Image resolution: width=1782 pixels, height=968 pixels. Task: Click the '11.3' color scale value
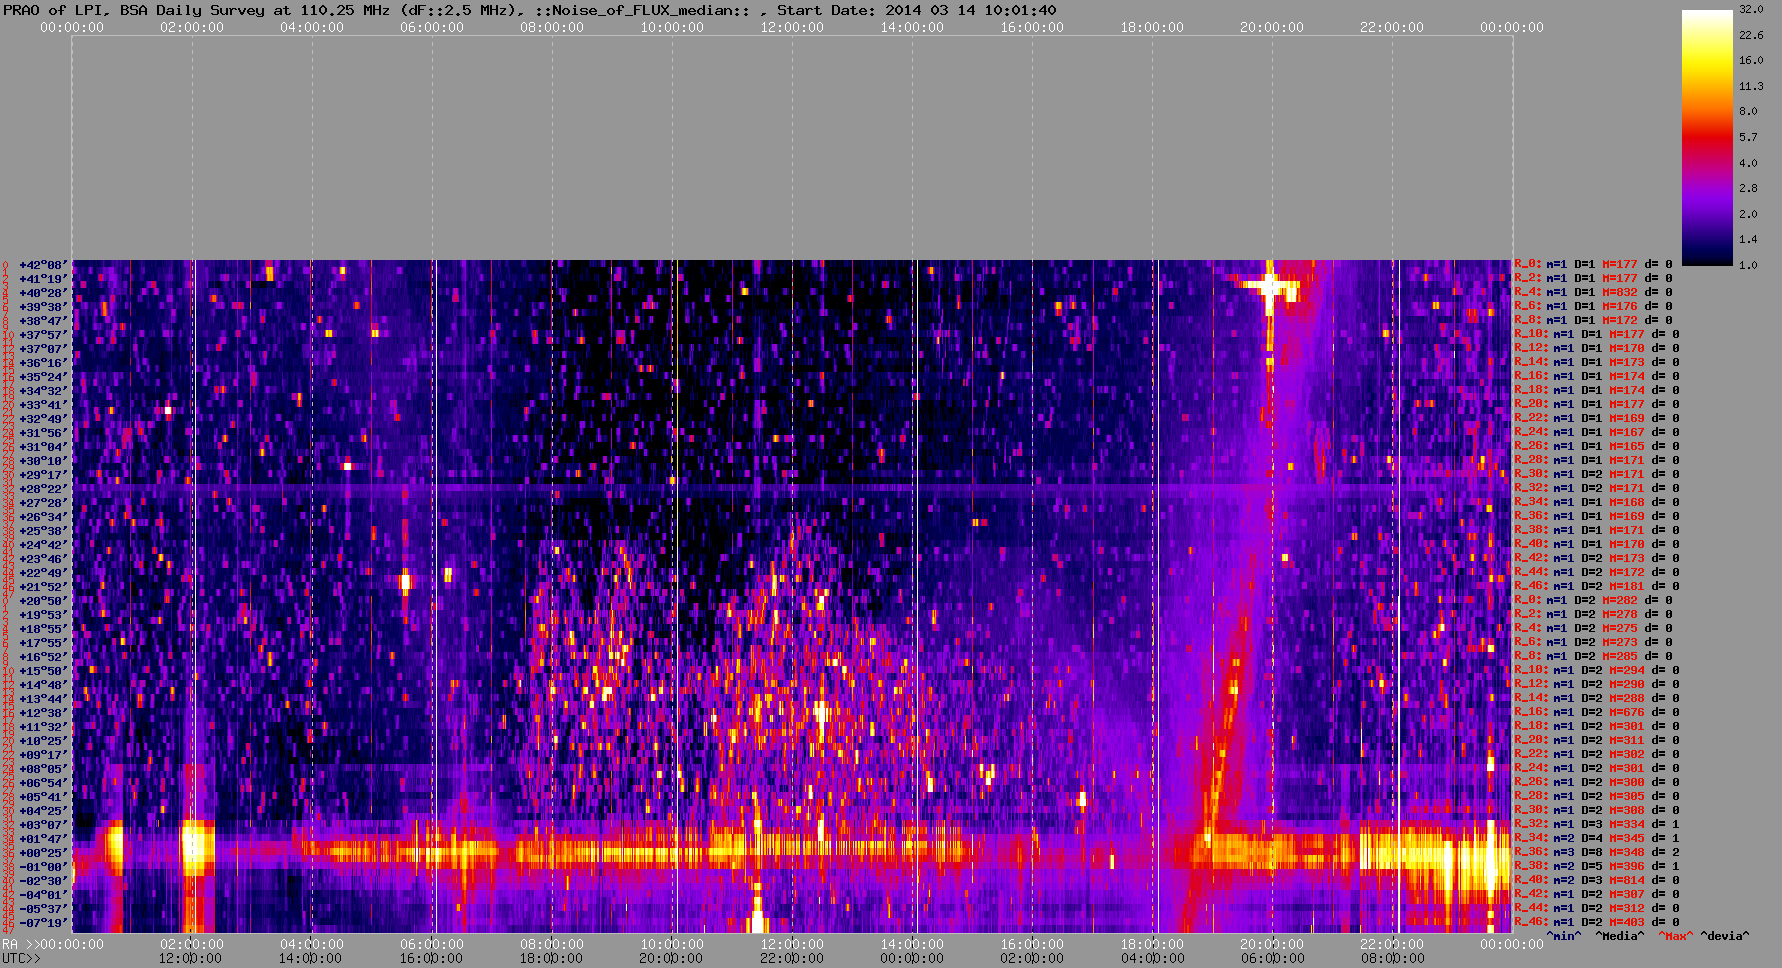tap(1750, 86)
